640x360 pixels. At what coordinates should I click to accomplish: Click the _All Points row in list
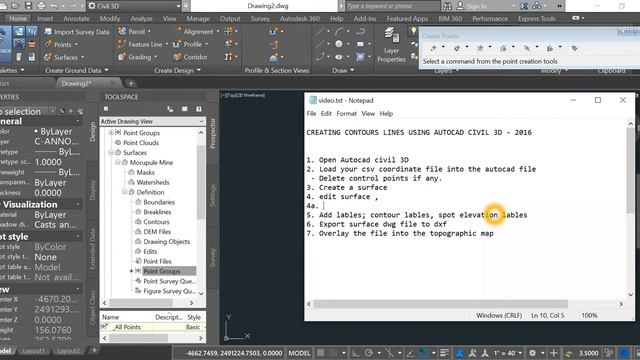pos(152,327)
